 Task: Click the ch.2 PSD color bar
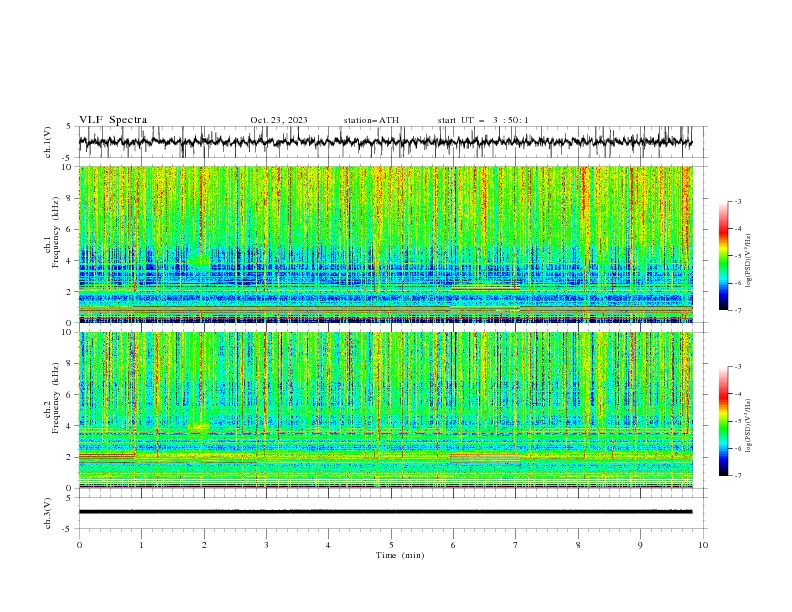pos(724,421)
